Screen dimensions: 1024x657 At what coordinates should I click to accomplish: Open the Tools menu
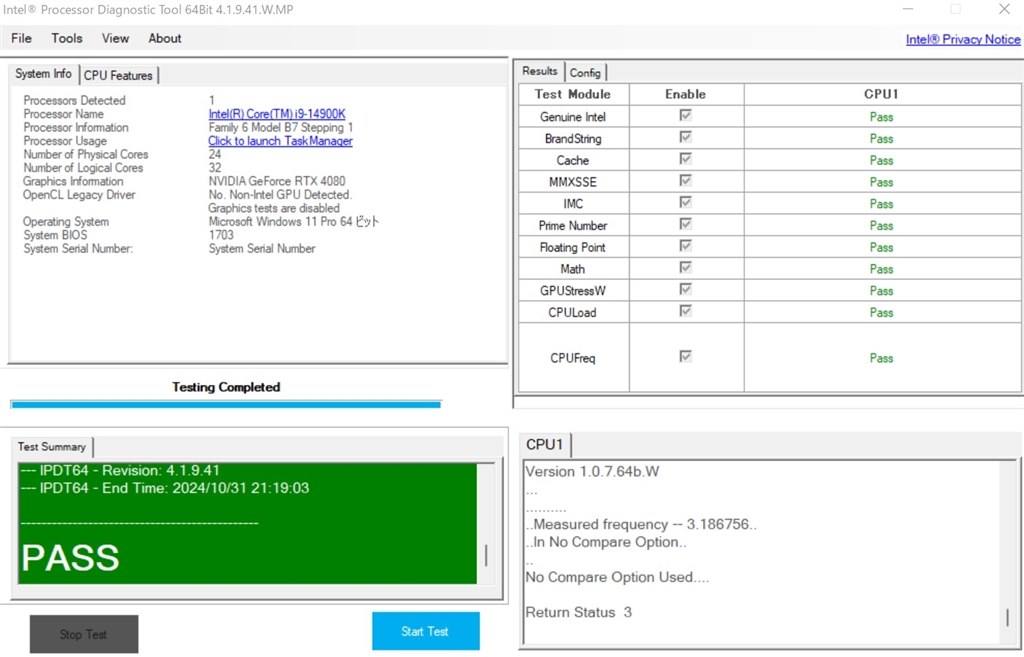click(66, 38)
